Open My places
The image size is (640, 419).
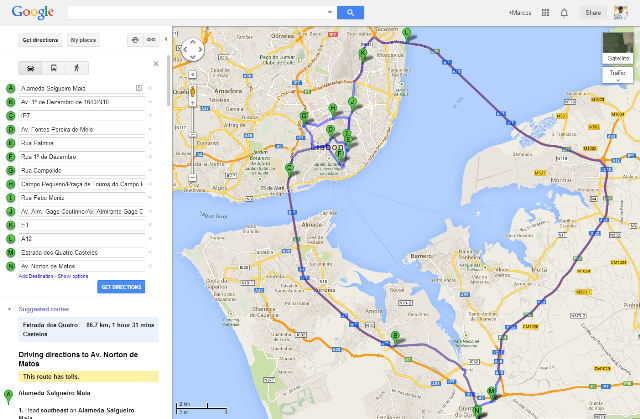(83, 40)
